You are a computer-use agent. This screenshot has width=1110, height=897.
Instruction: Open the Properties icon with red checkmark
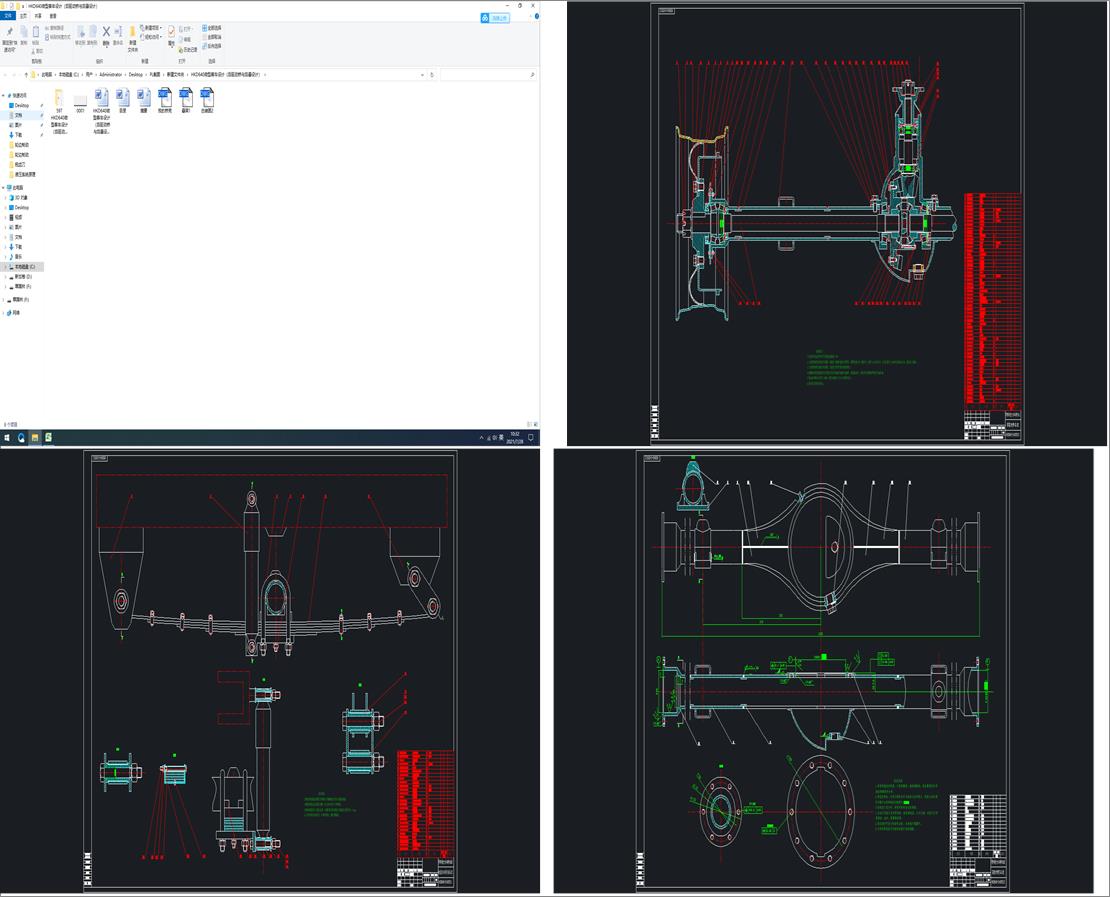pyautogui.click(x=171, y=32)
